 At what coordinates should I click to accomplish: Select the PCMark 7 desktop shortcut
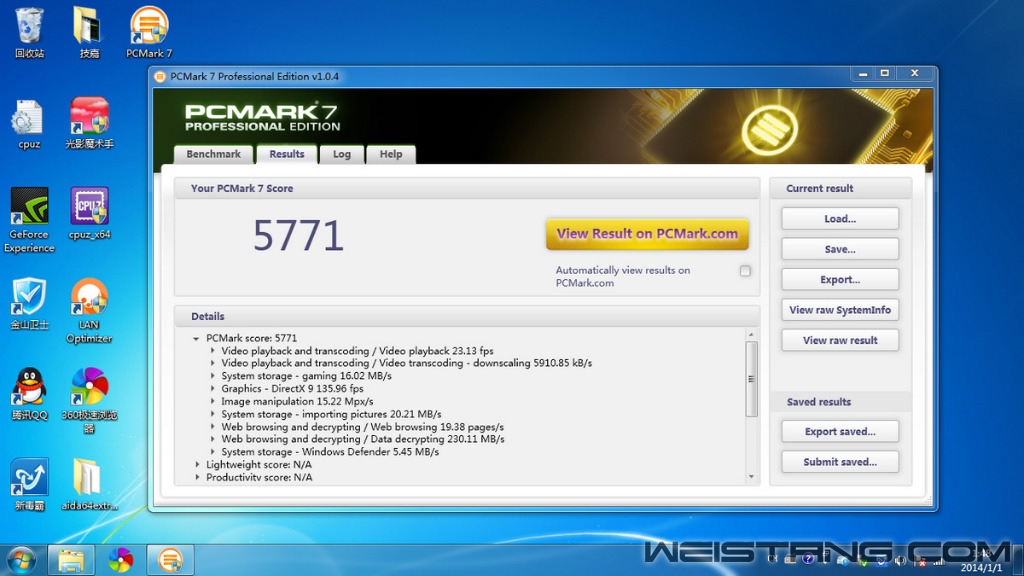click(149, 31)
